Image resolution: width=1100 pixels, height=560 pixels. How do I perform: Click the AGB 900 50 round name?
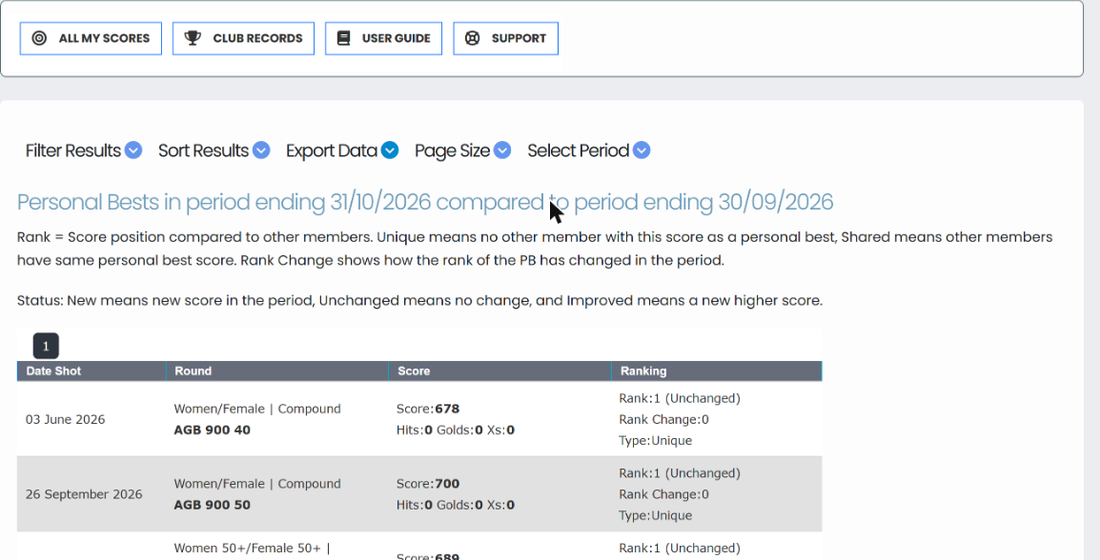pos(212,505)
